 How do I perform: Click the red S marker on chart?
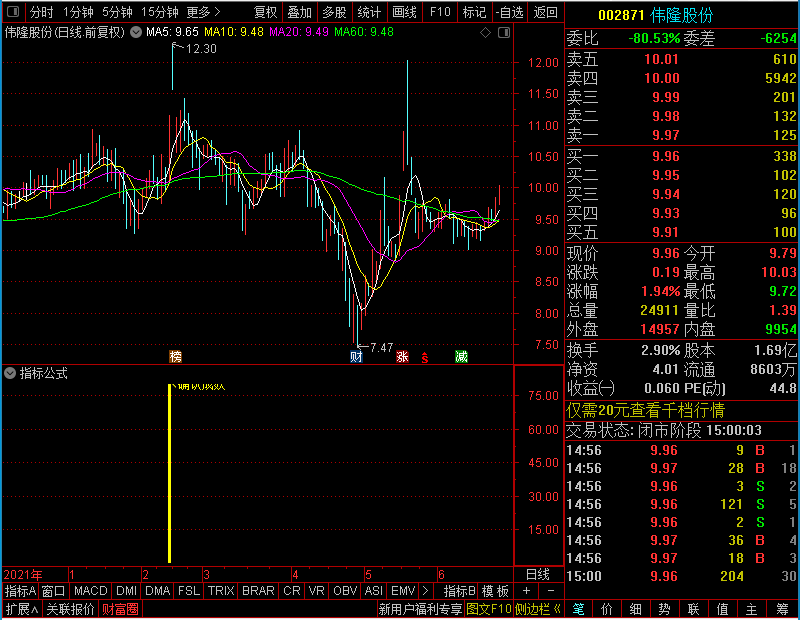(424, 357)
